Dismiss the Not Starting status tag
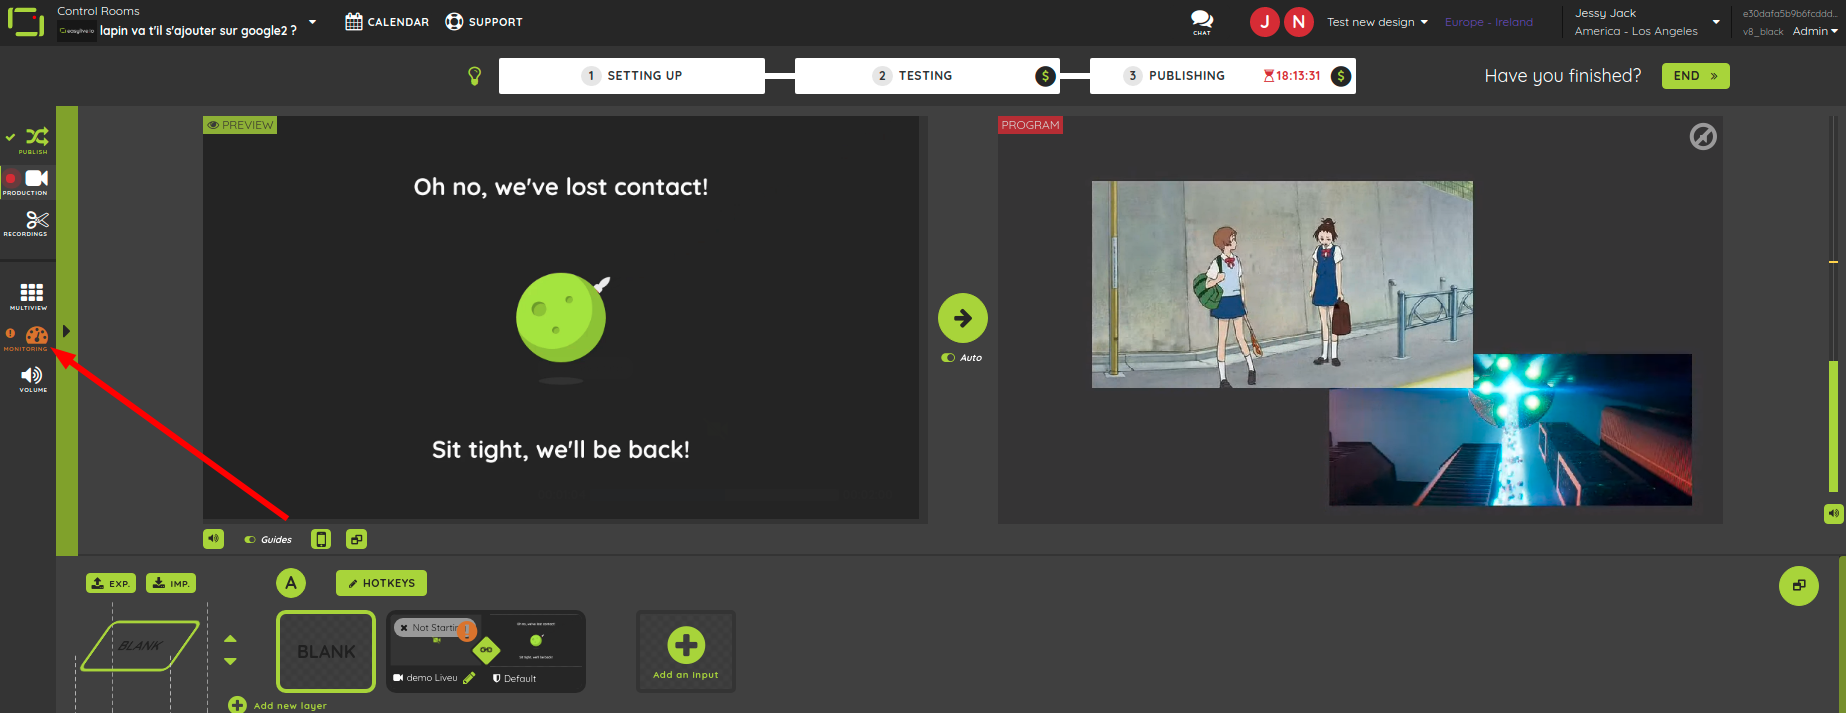This screenshot has width=1846, height=713. (x=404, y=628)
